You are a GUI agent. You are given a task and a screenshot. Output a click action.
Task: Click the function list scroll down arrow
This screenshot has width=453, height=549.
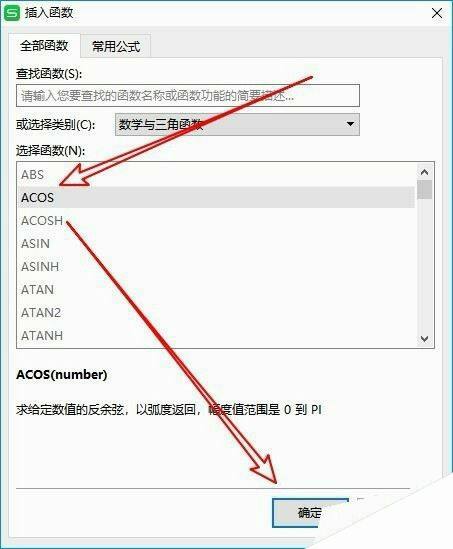click(424, 339)
